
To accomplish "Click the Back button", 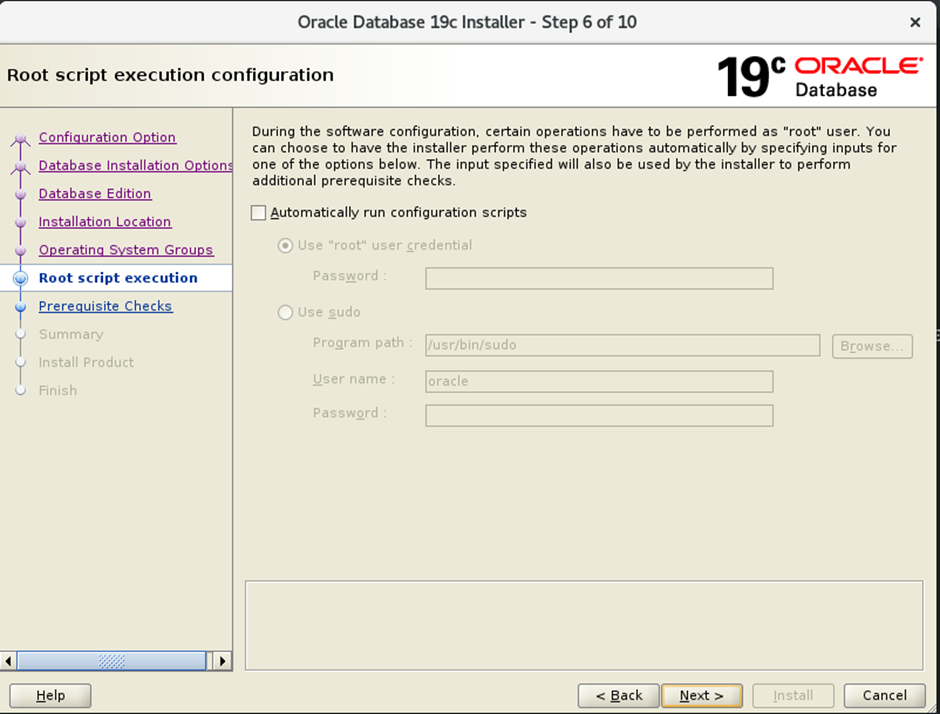I will click(x=618, y=695).
